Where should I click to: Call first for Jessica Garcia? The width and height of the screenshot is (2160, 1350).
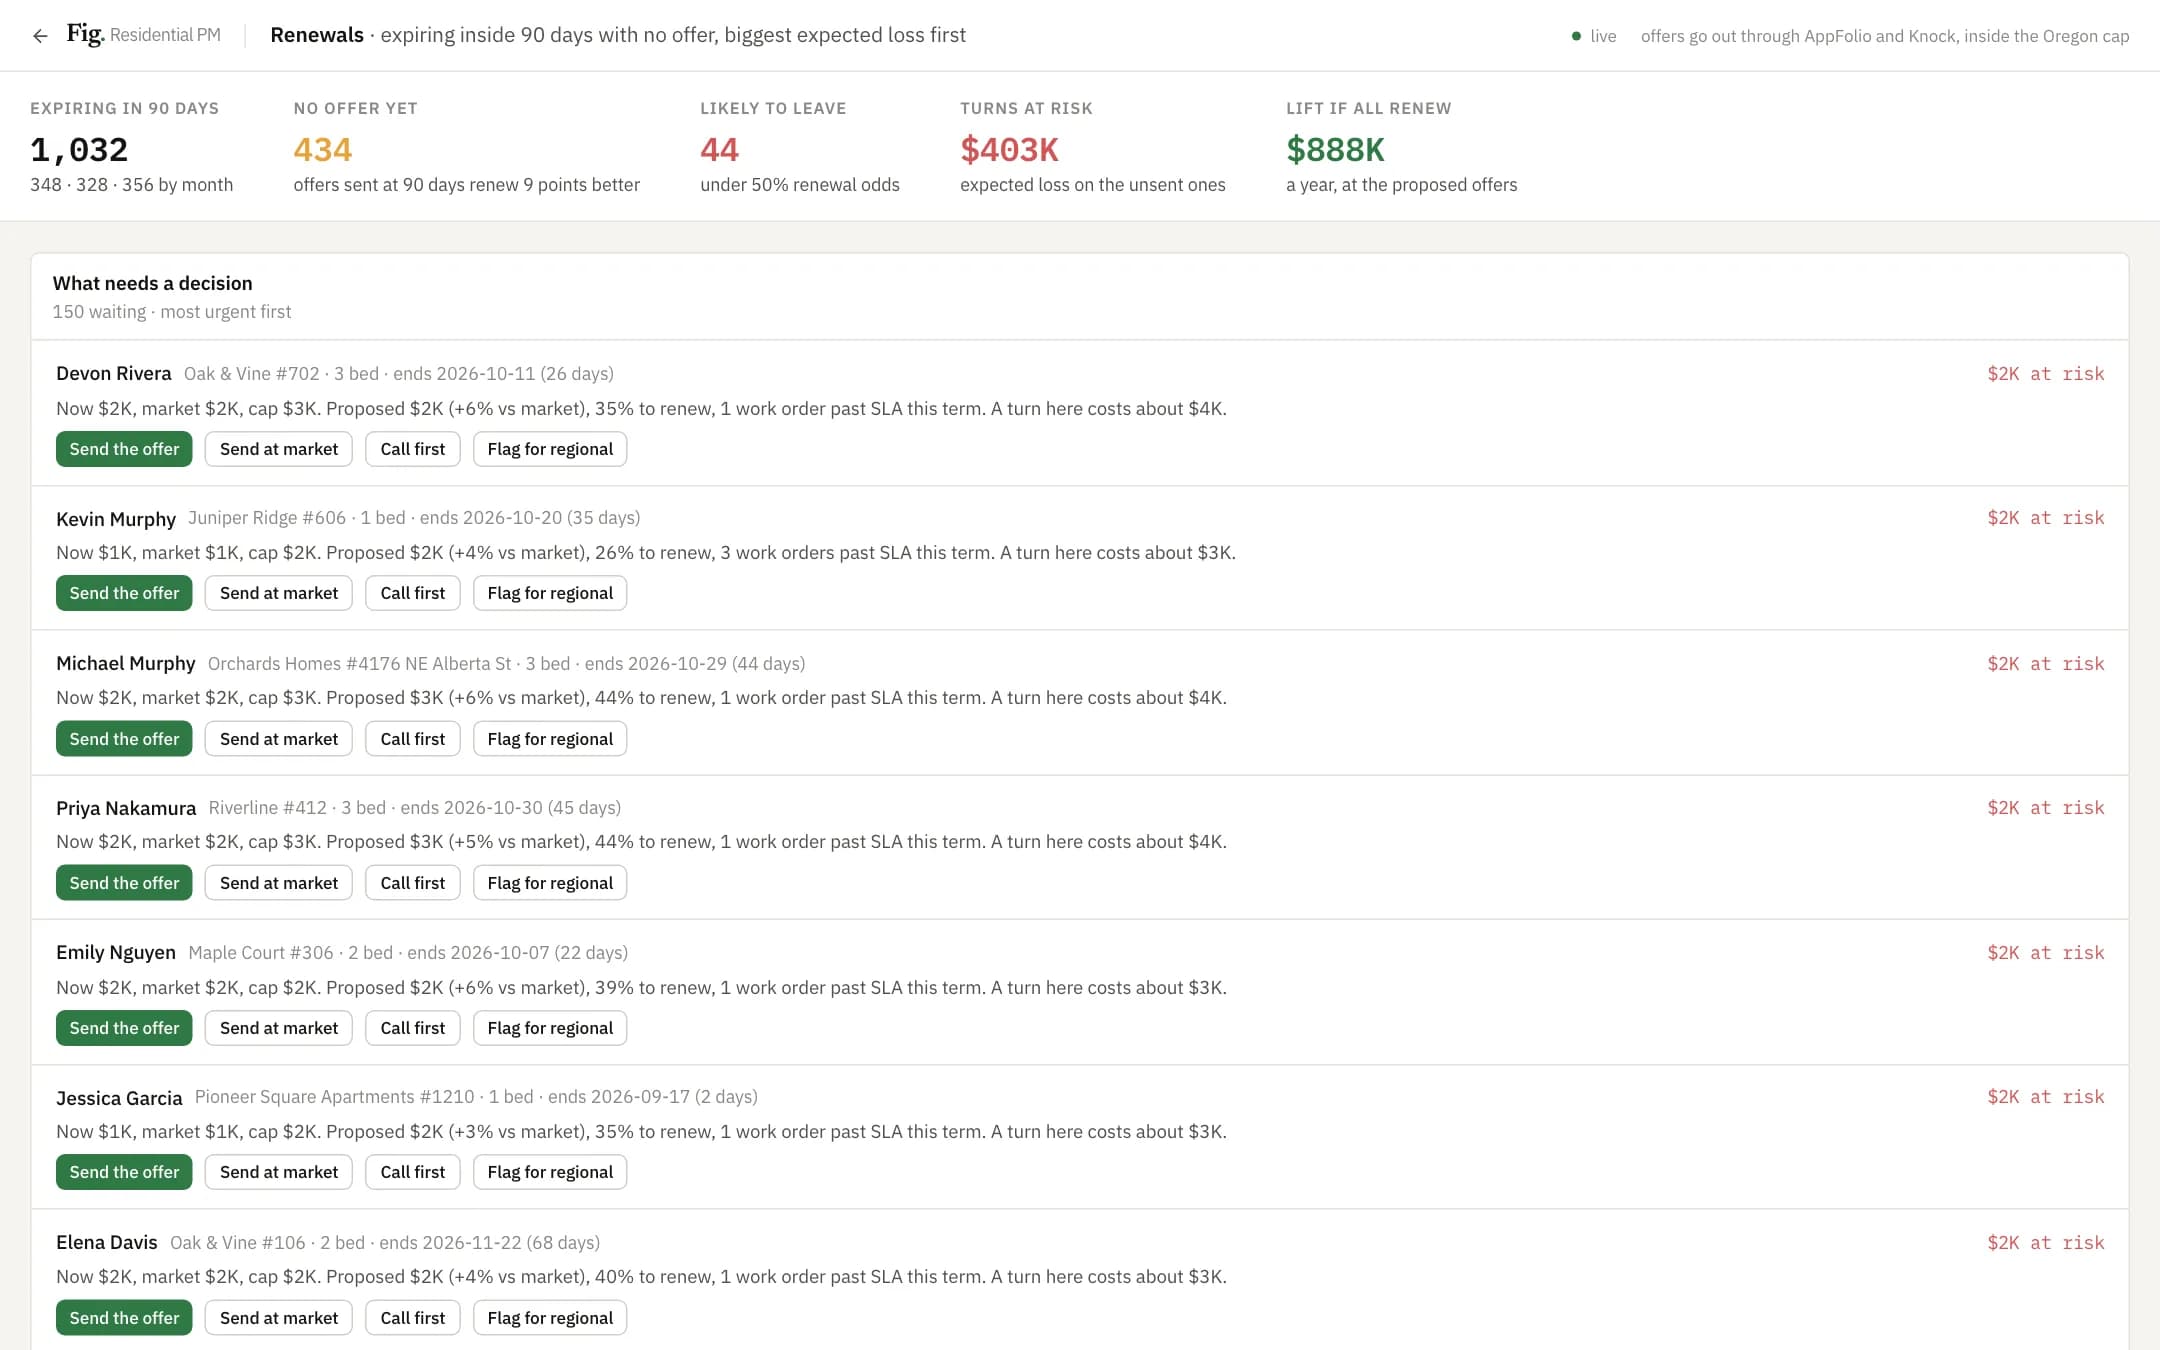413,1172
